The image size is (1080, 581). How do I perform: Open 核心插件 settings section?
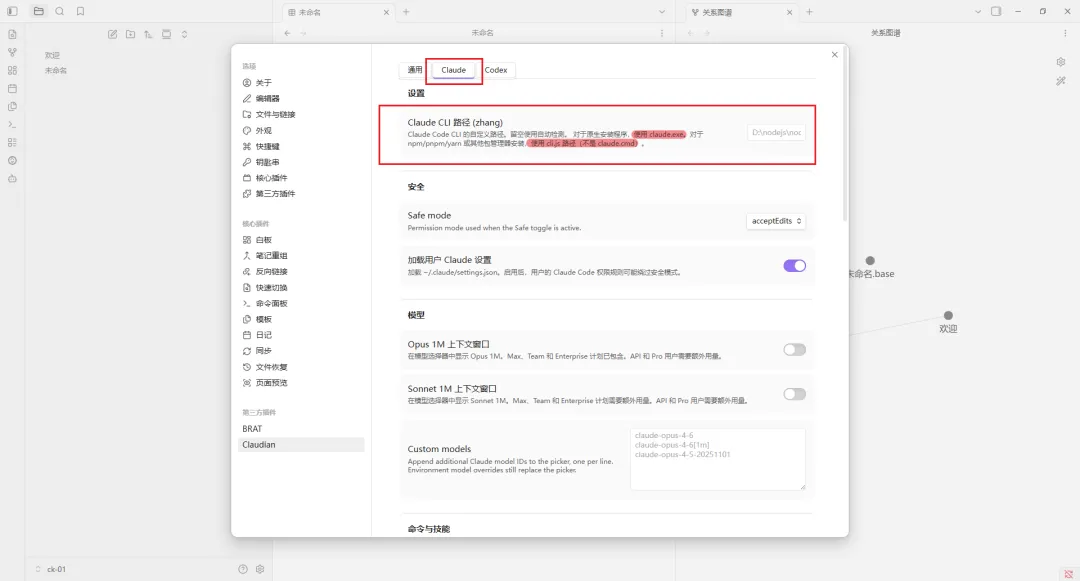pos(300,178)
